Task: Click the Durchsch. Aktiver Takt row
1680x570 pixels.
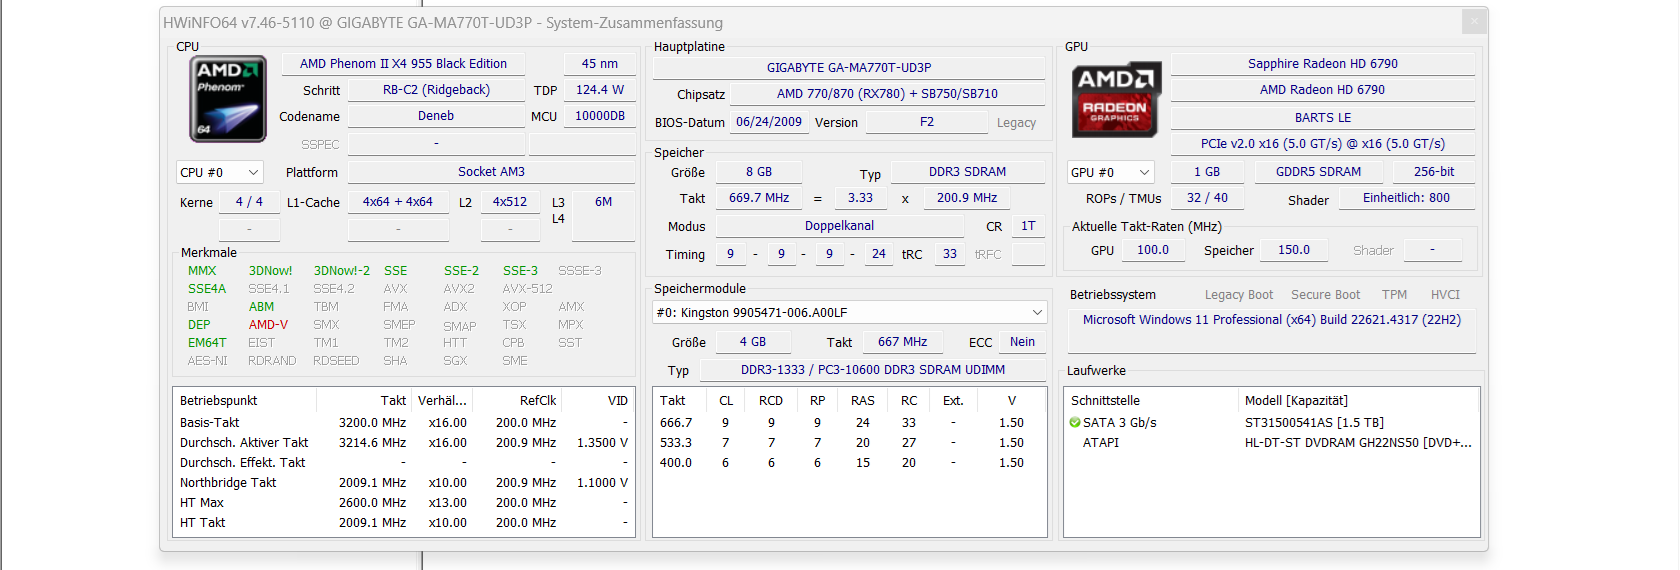Action: point(404,443)
